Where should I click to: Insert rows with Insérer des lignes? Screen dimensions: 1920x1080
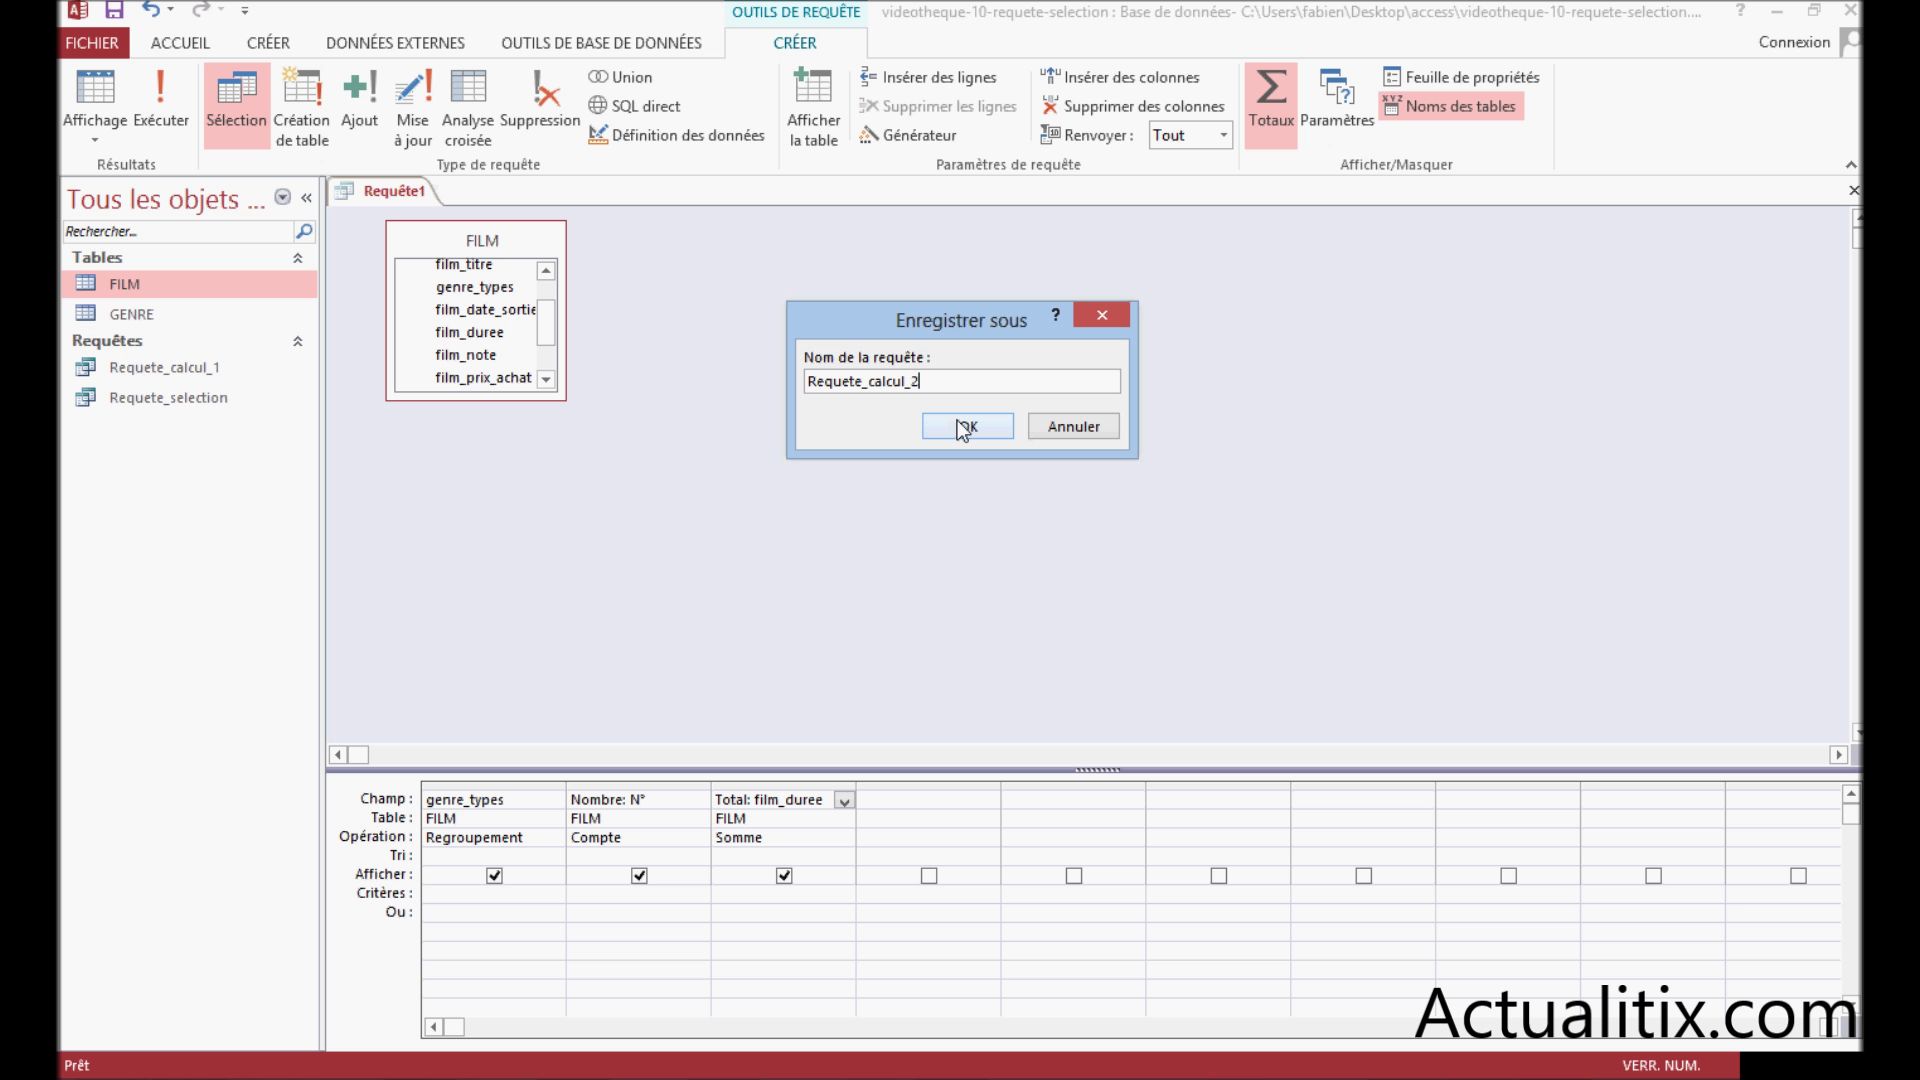928,77
